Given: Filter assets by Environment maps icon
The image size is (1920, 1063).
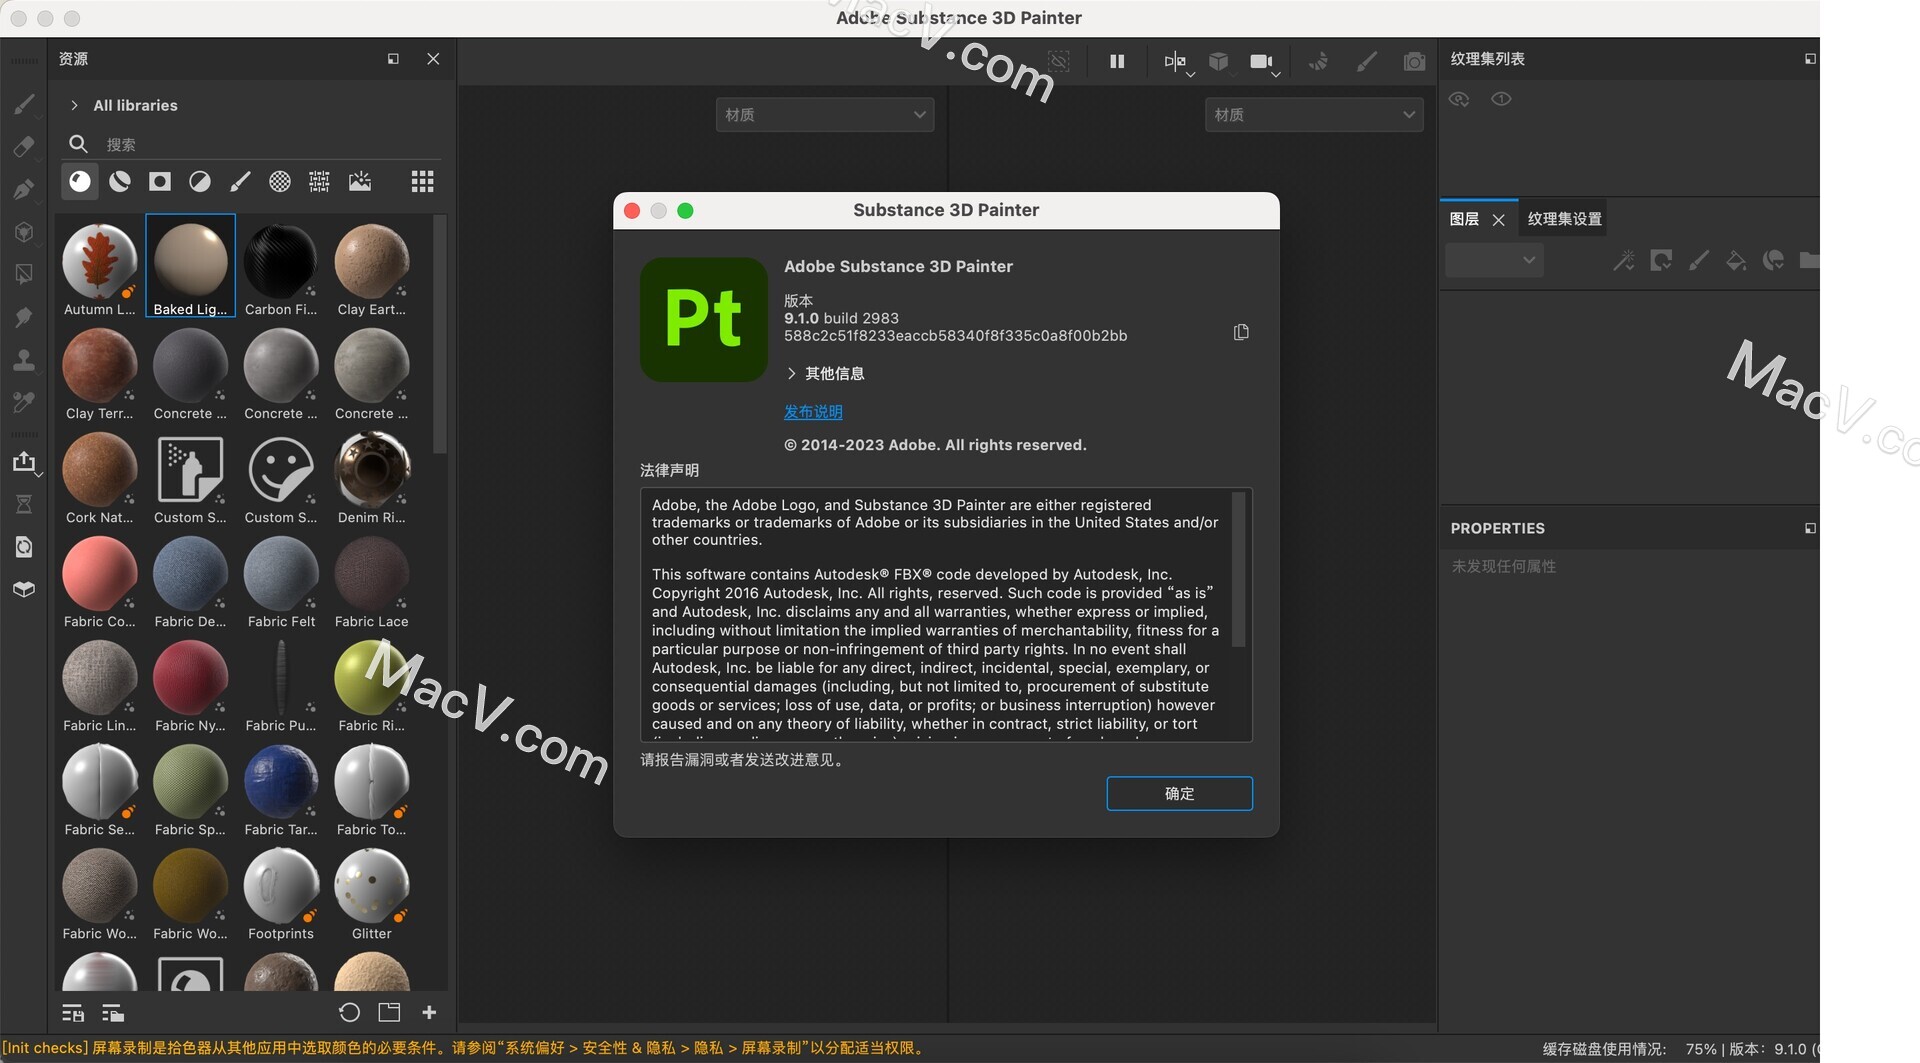Looking at the screenshot, I should click(360, 181).
